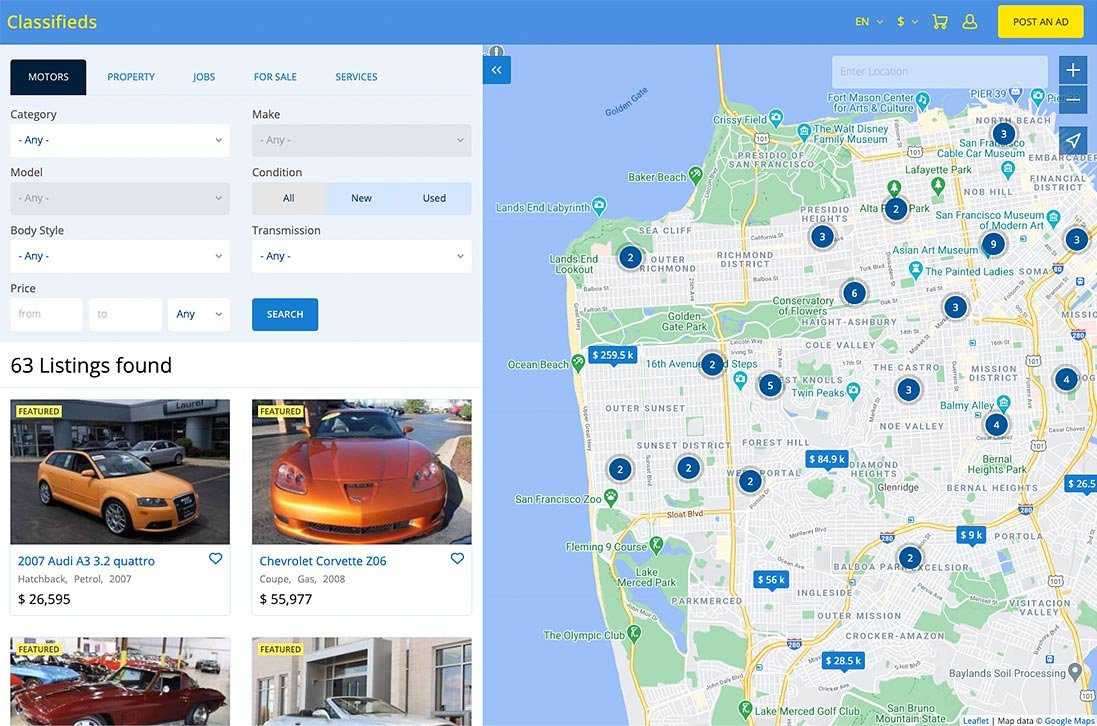Open the shopping cart icon
1097x726 pixels.
pos(940,22)
